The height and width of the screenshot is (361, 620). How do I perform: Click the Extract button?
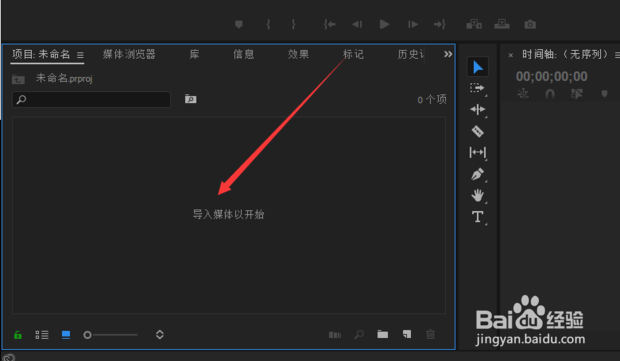tap(502, 25)
